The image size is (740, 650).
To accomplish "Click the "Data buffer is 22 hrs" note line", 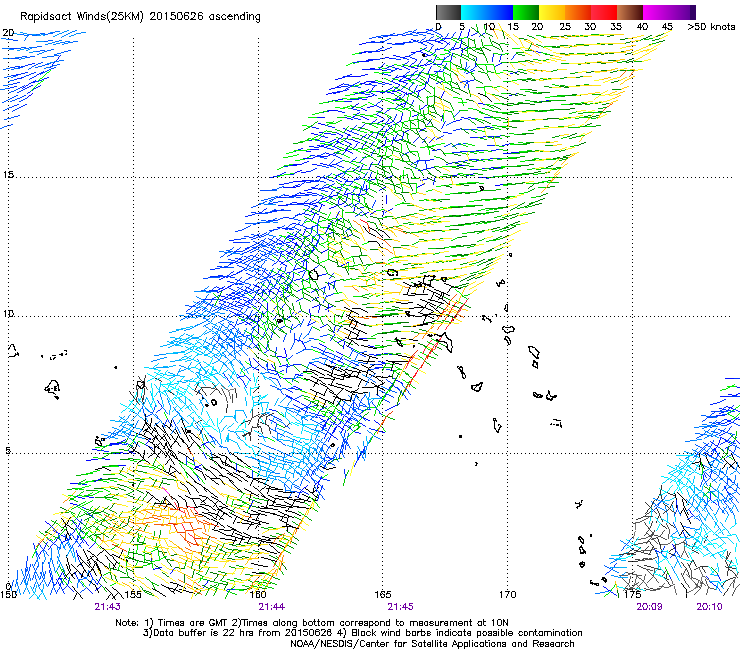I will click(x=362, y=633).
